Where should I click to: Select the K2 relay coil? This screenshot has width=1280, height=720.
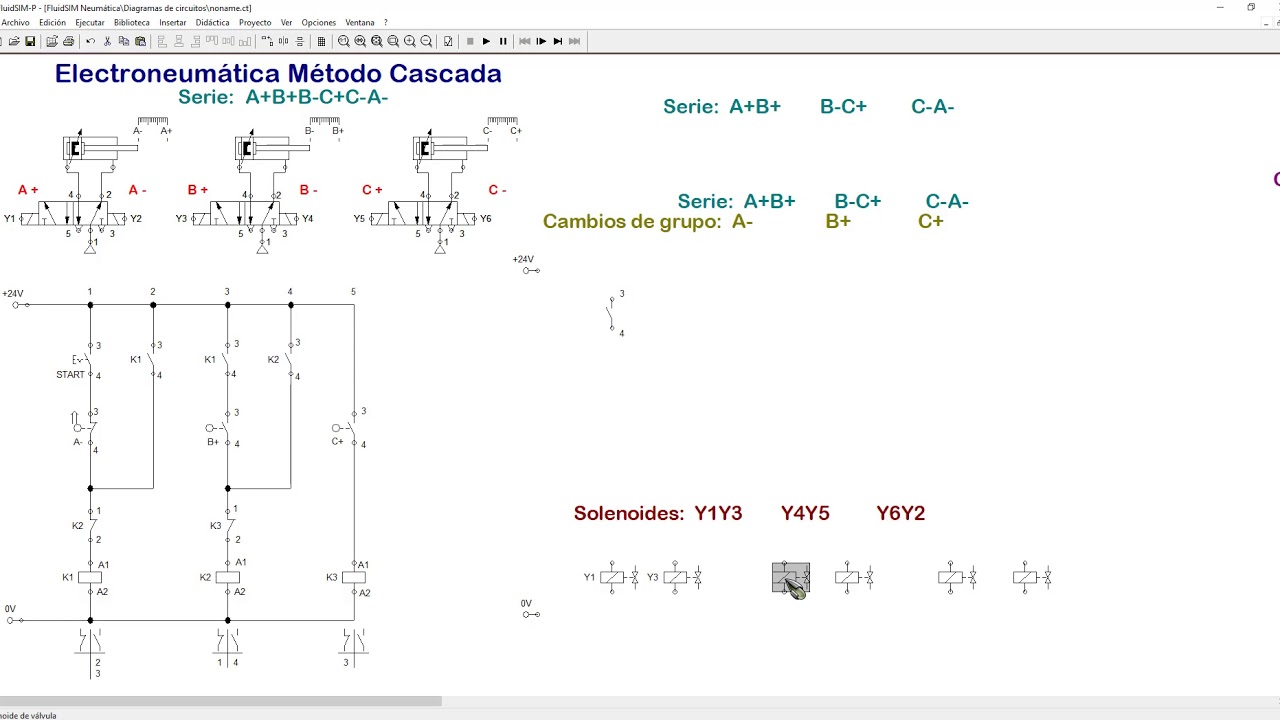click(x=228, y=577)
